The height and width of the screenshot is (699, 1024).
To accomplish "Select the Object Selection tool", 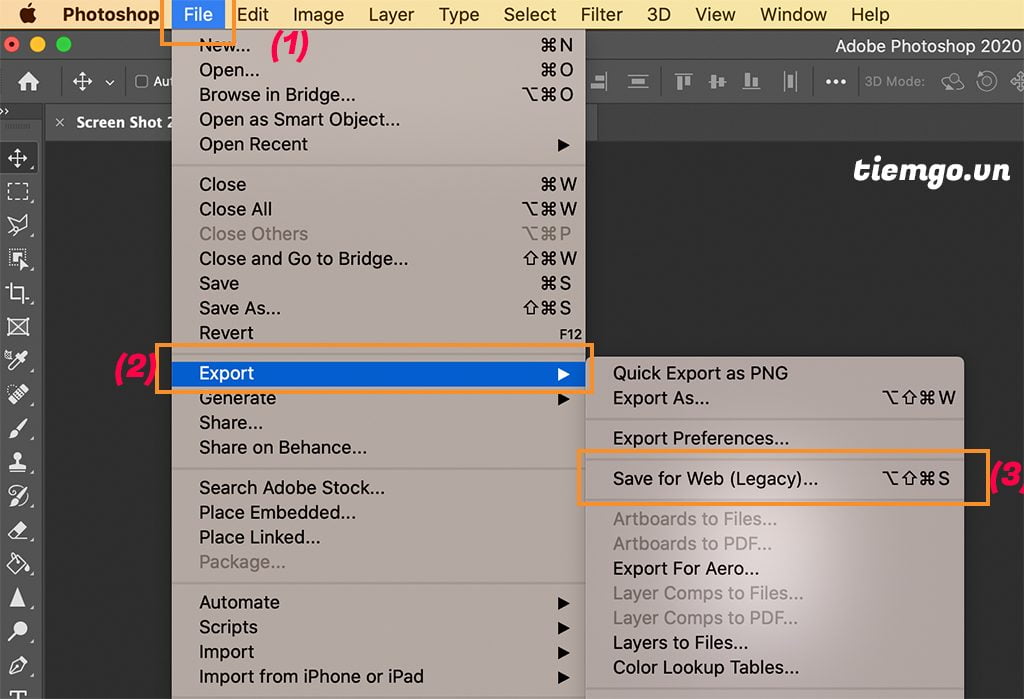I will pos(18,259).
